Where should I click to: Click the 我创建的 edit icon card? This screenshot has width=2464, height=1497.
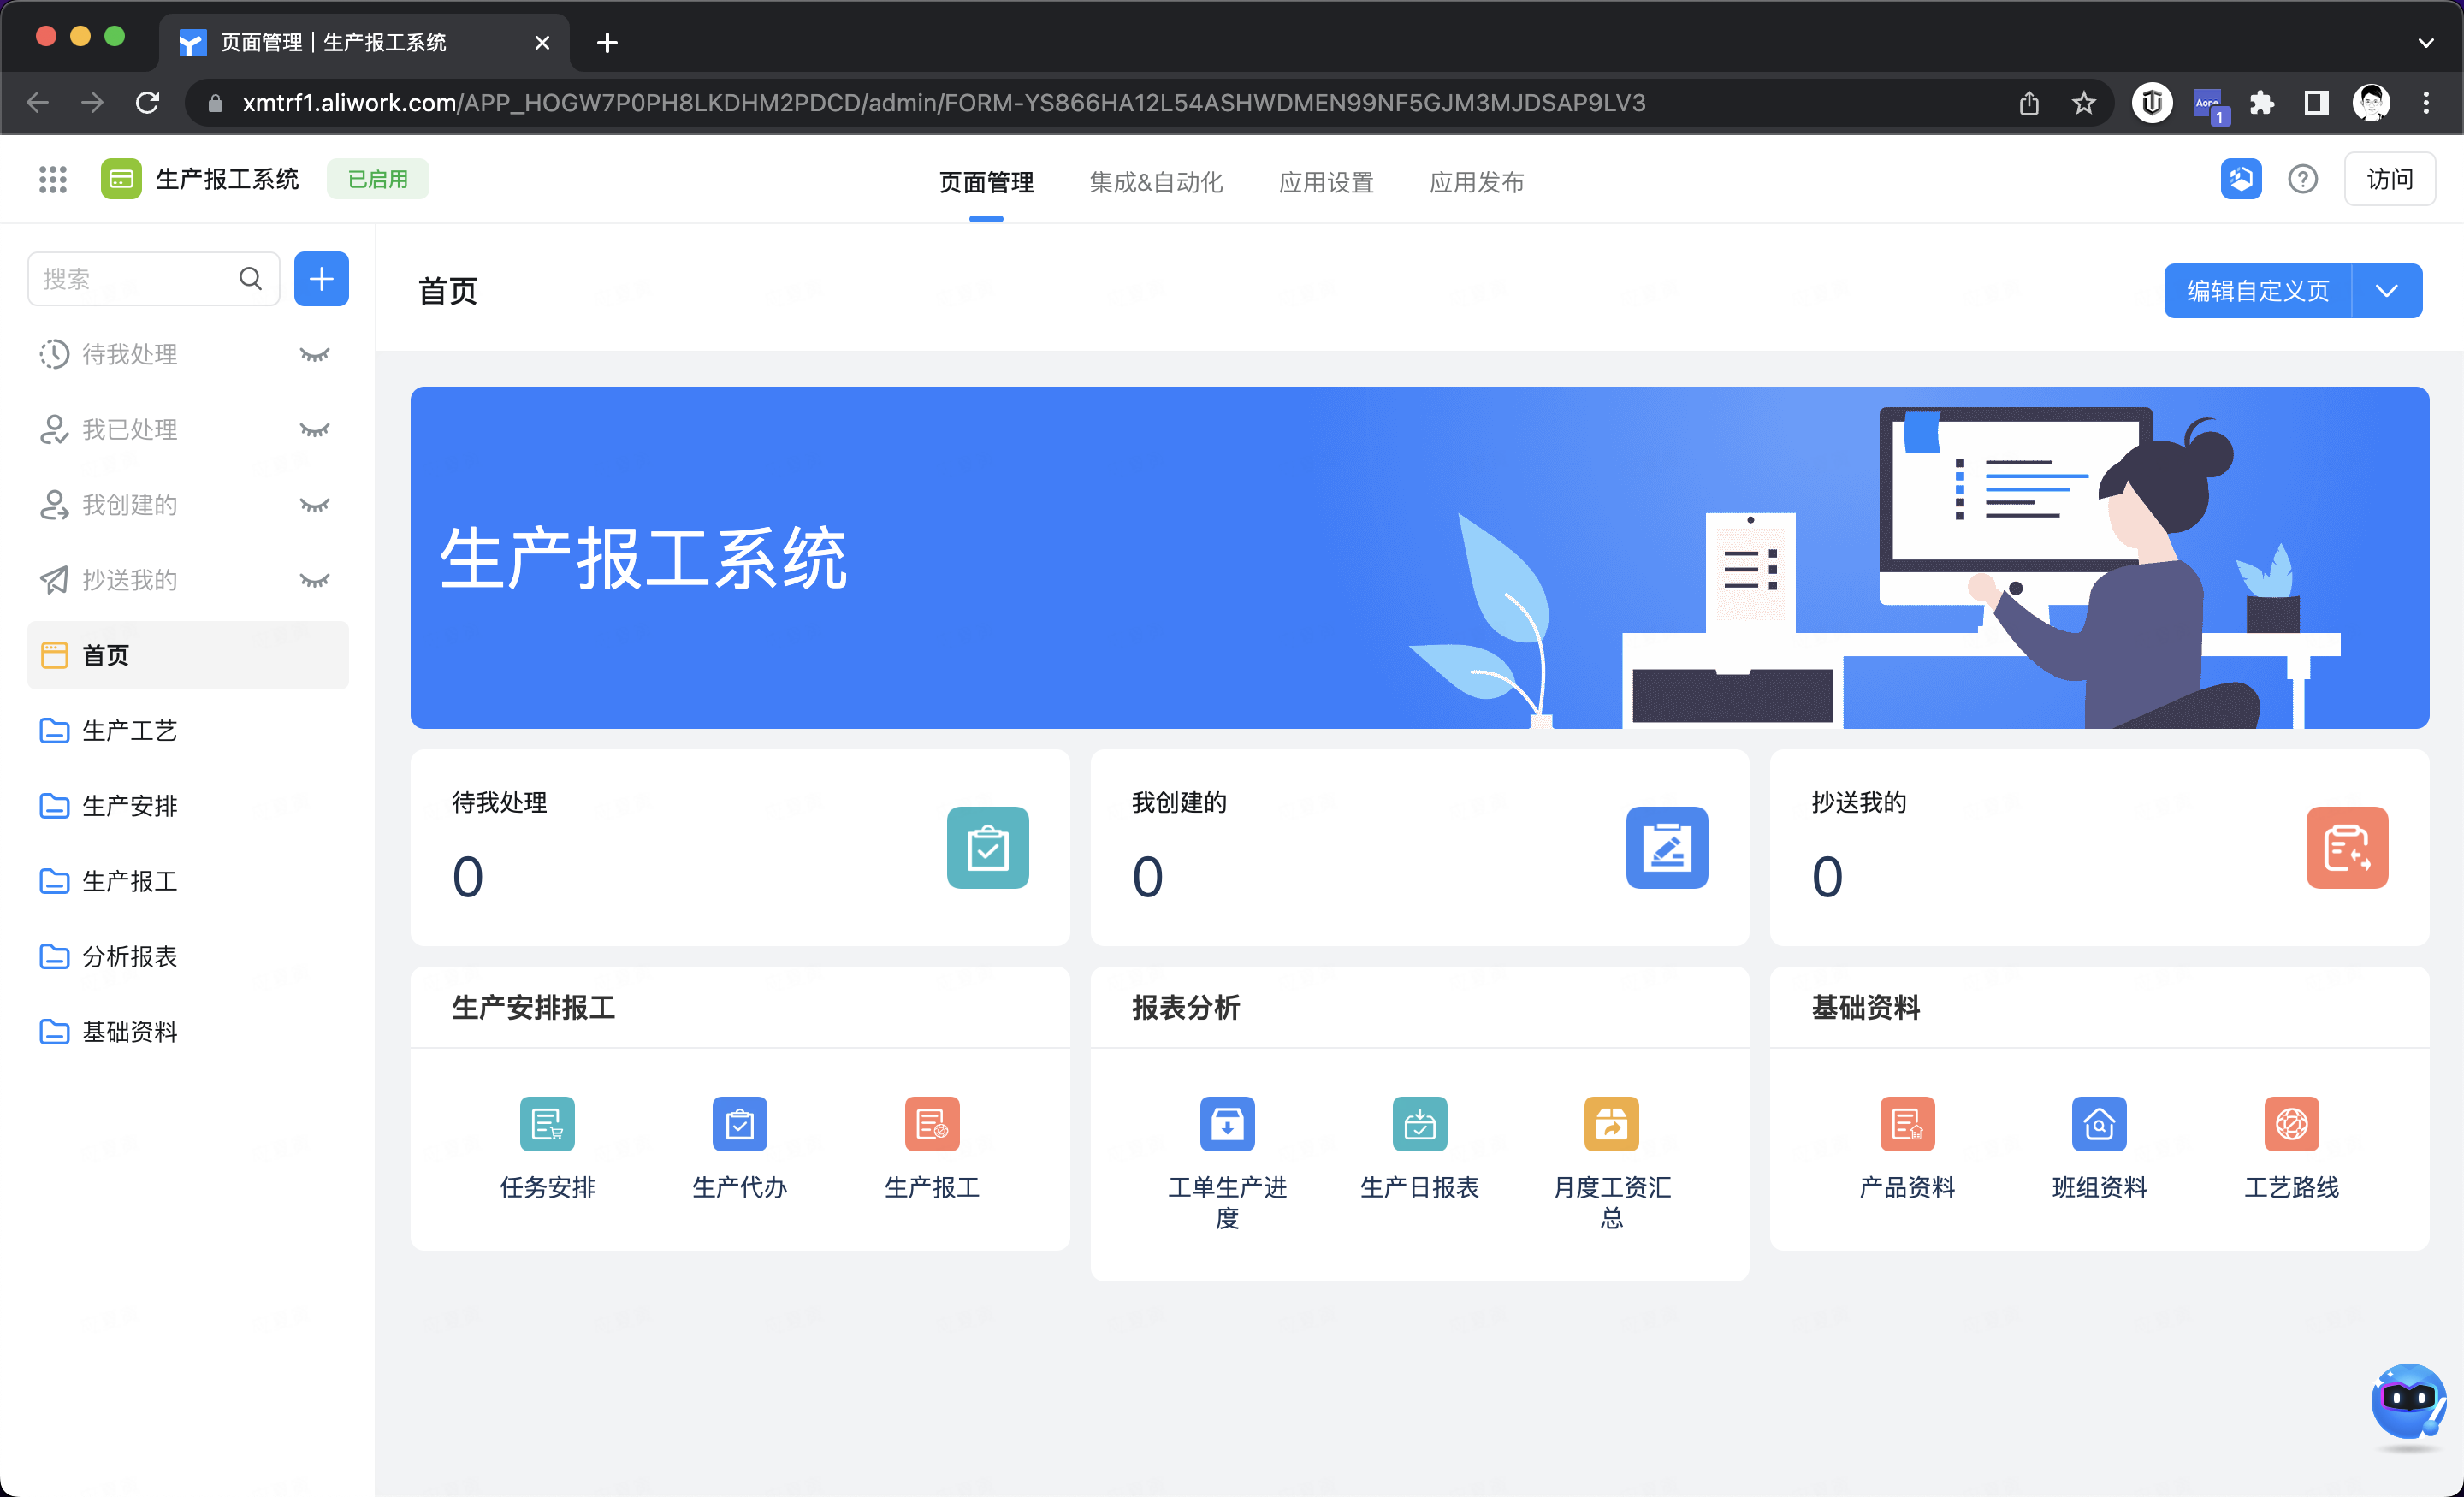pyautogui.click(x=1667, y=848)
